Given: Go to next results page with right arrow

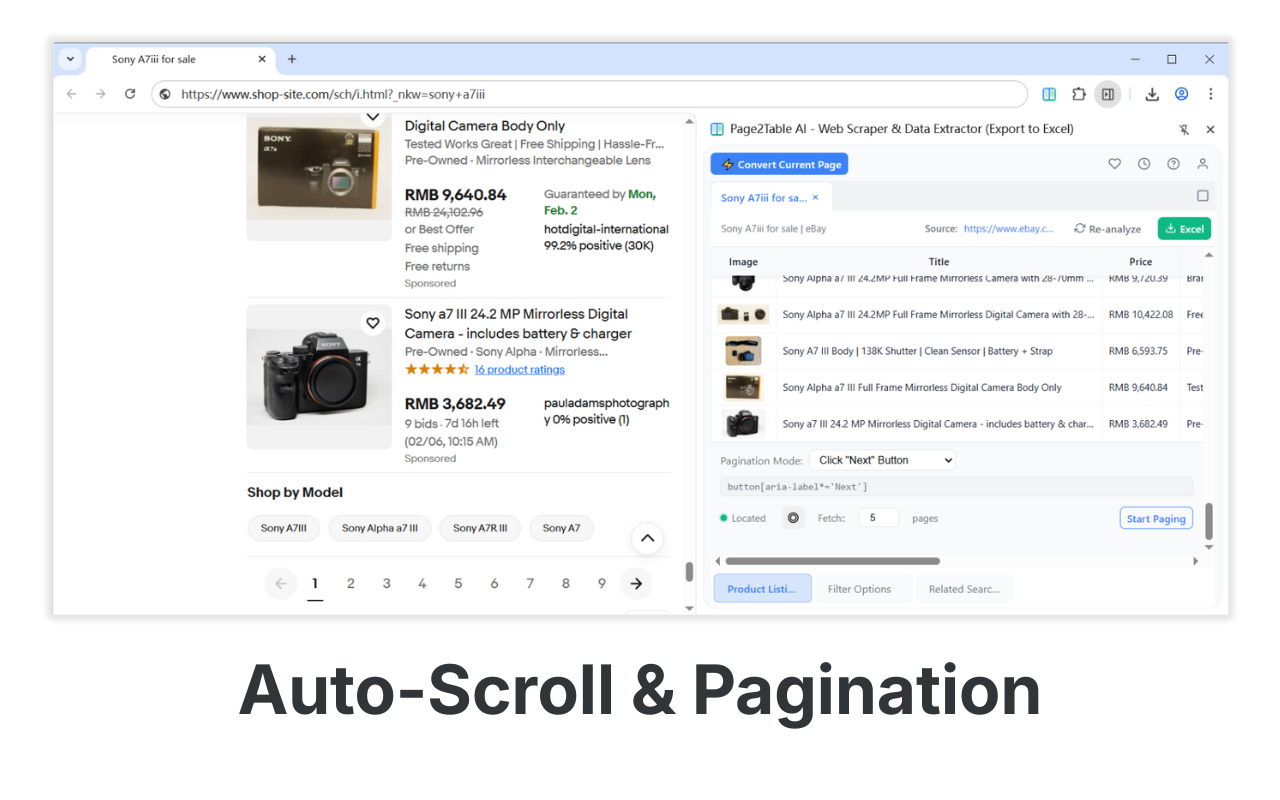Looking at the screenshot, I should pyautogui.click(x=636, y=584).
